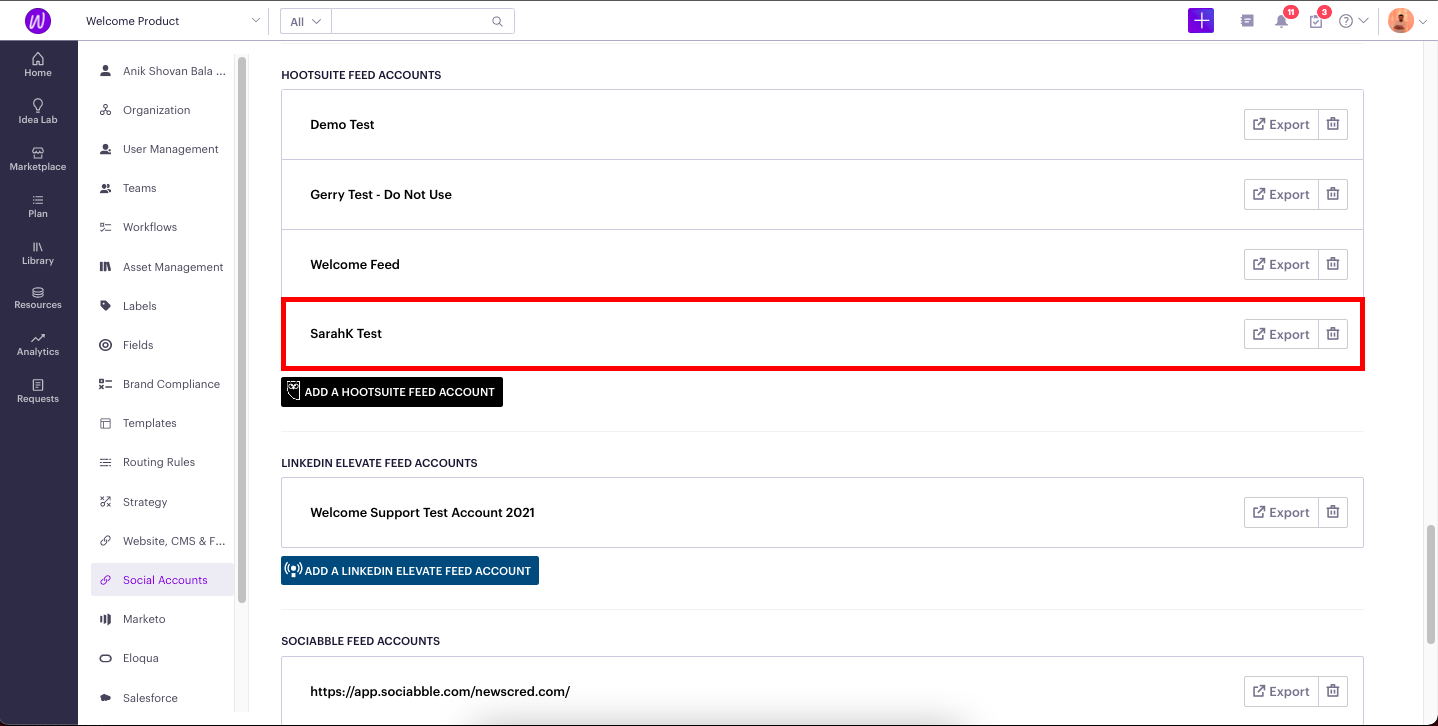
Task: Open the user avatar menu
Action: [x=1408, y=21]
